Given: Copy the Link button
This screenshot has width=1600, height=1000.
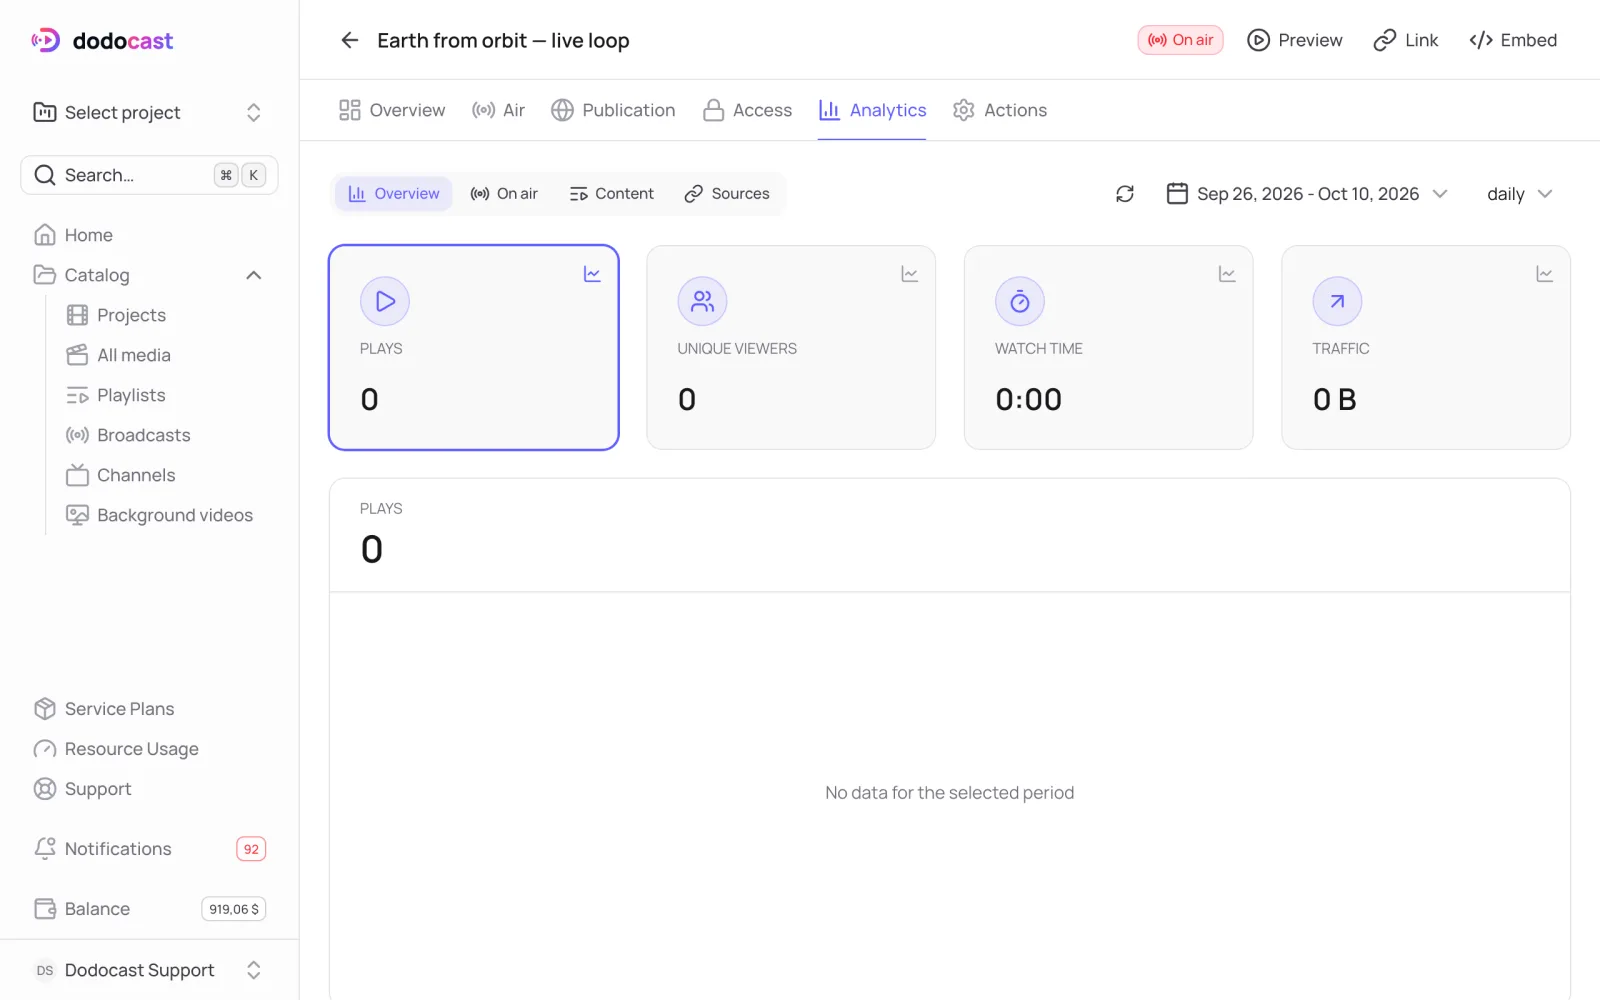Looking at the screenshot, I should pyautogui.click(x=1406, y=40).
